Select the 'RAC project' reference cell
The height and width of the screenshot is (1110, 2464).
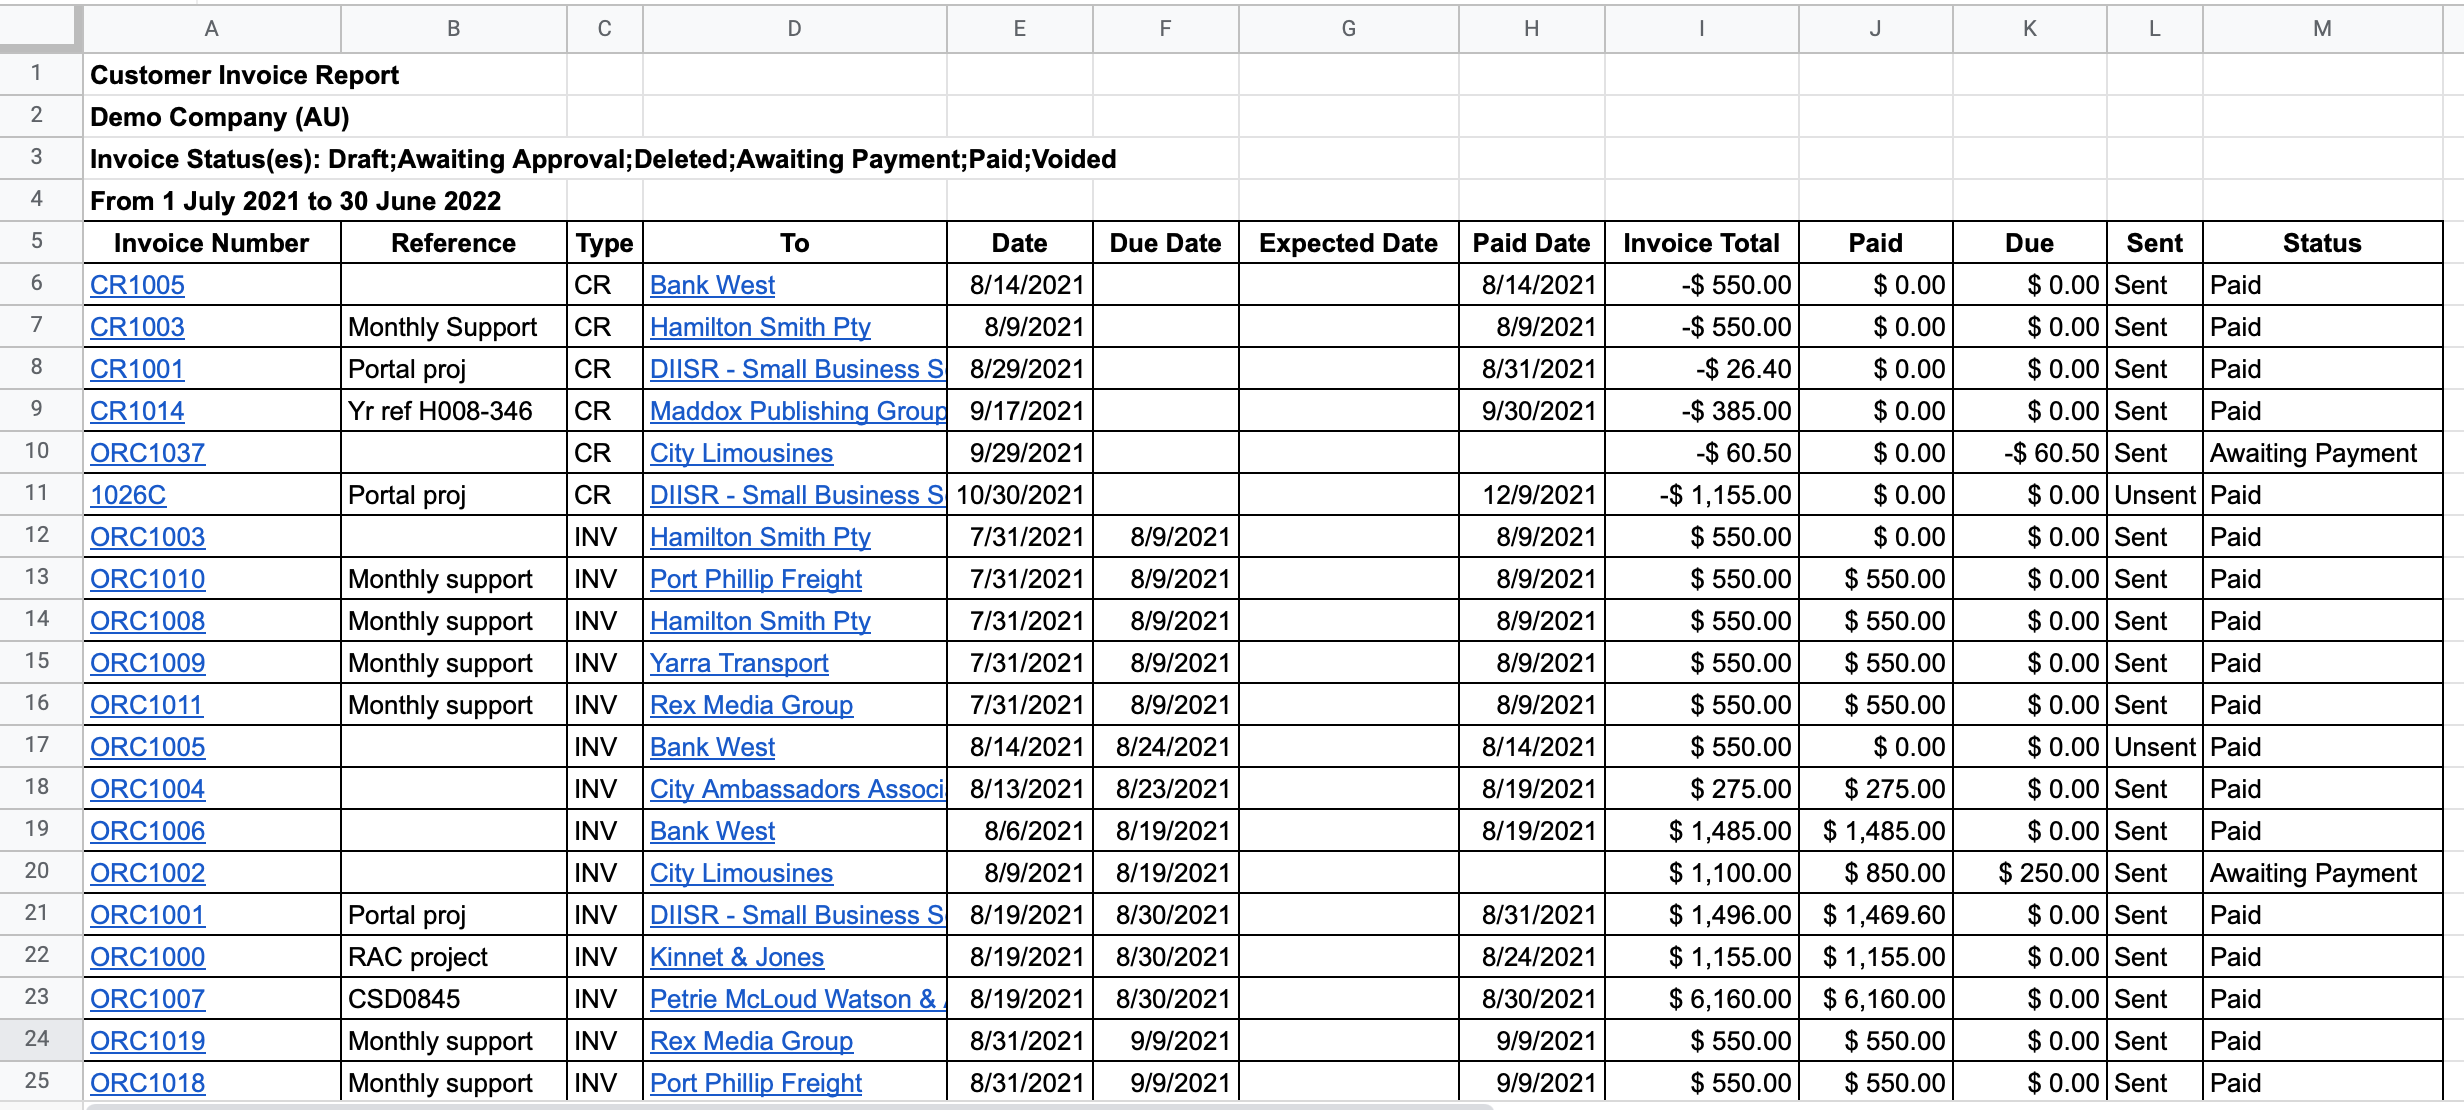coord(453,957)
